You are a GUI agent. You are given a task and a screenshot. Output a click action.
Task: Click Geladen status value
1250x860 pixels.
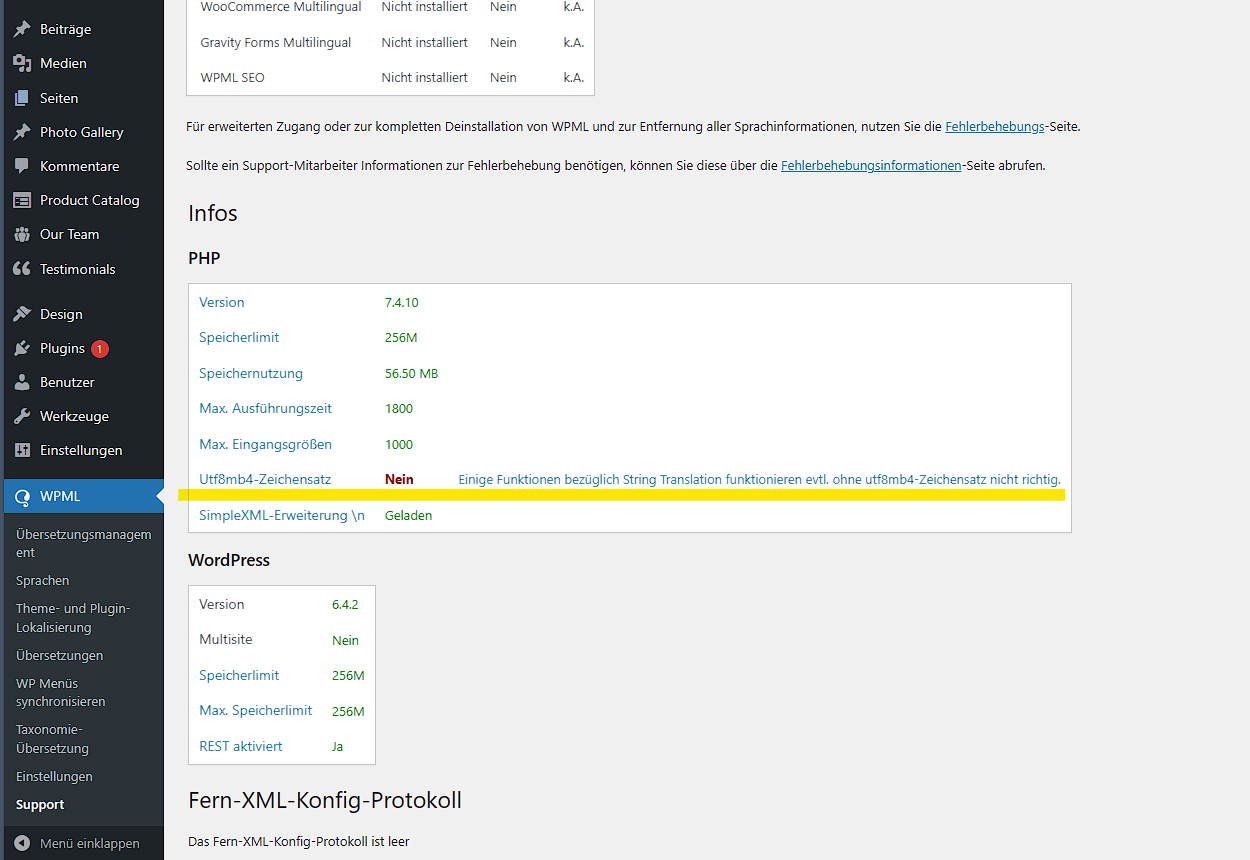point(409,516)
